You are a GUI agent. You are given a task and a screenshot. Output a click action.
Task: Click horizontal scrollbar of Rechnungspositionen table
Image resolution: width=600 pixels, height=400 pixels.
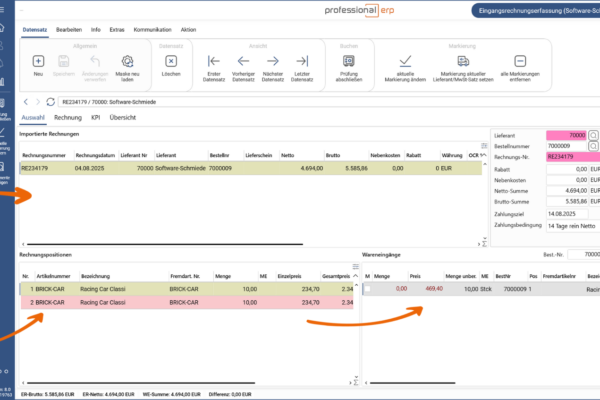point(141,382)
